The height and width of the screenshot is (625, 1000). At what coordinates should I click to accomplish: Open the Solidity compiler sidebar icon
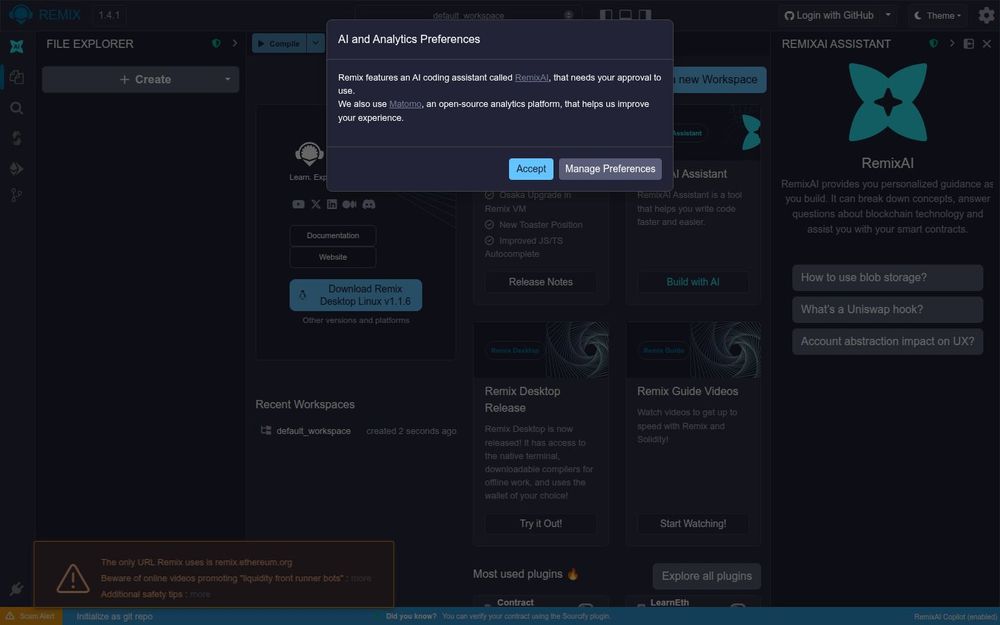click(x=17, y=138)
